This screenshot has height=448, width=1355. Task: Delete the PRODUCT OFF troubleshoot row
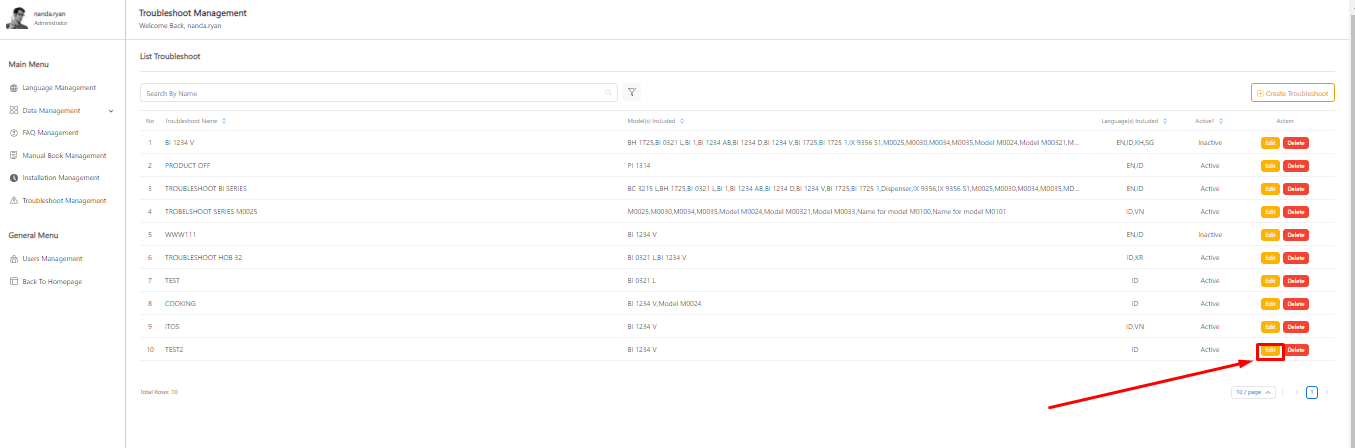pyautogui.click(x=1295, y=166)
